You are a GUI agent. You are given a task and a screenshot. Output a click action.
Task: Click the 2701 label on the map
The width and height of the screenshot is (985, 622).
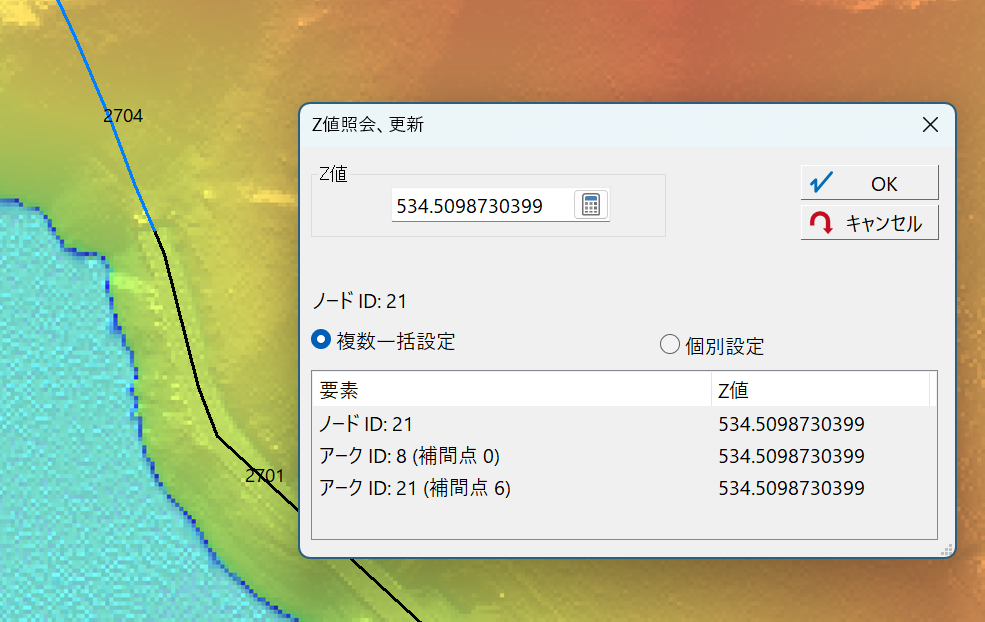pos(265,476)
